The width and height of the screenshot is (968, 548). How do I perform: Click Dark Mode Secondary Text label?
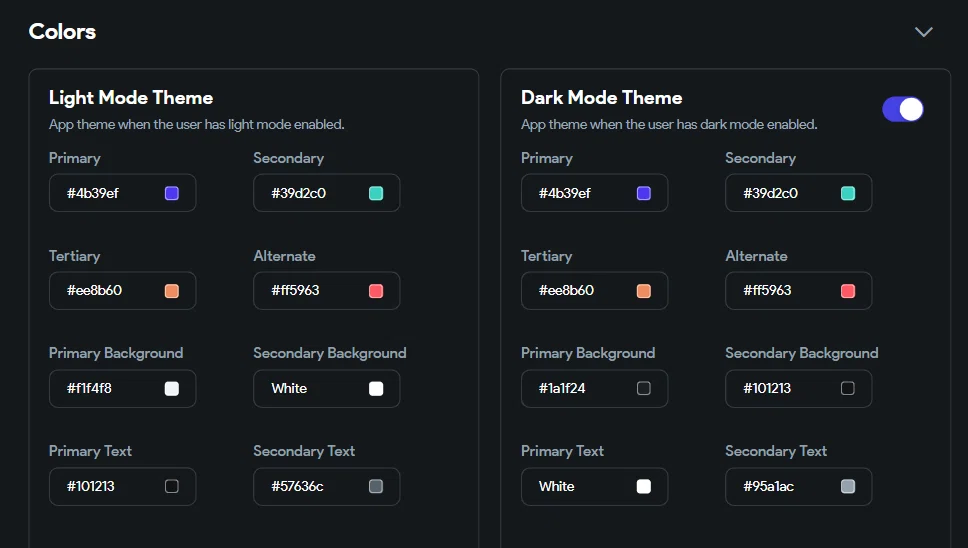click(x=776, y=451)
